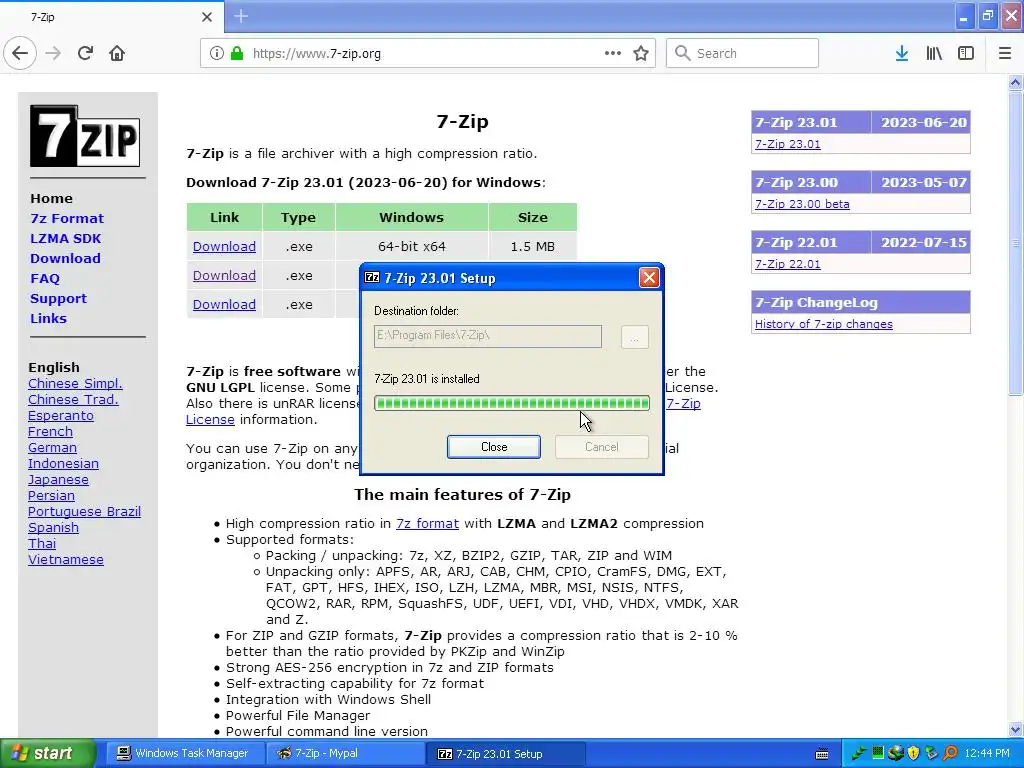Open the 7-Zip 23.00 beta link
This screenshot has width=1024, height=768.
(802, 204)
